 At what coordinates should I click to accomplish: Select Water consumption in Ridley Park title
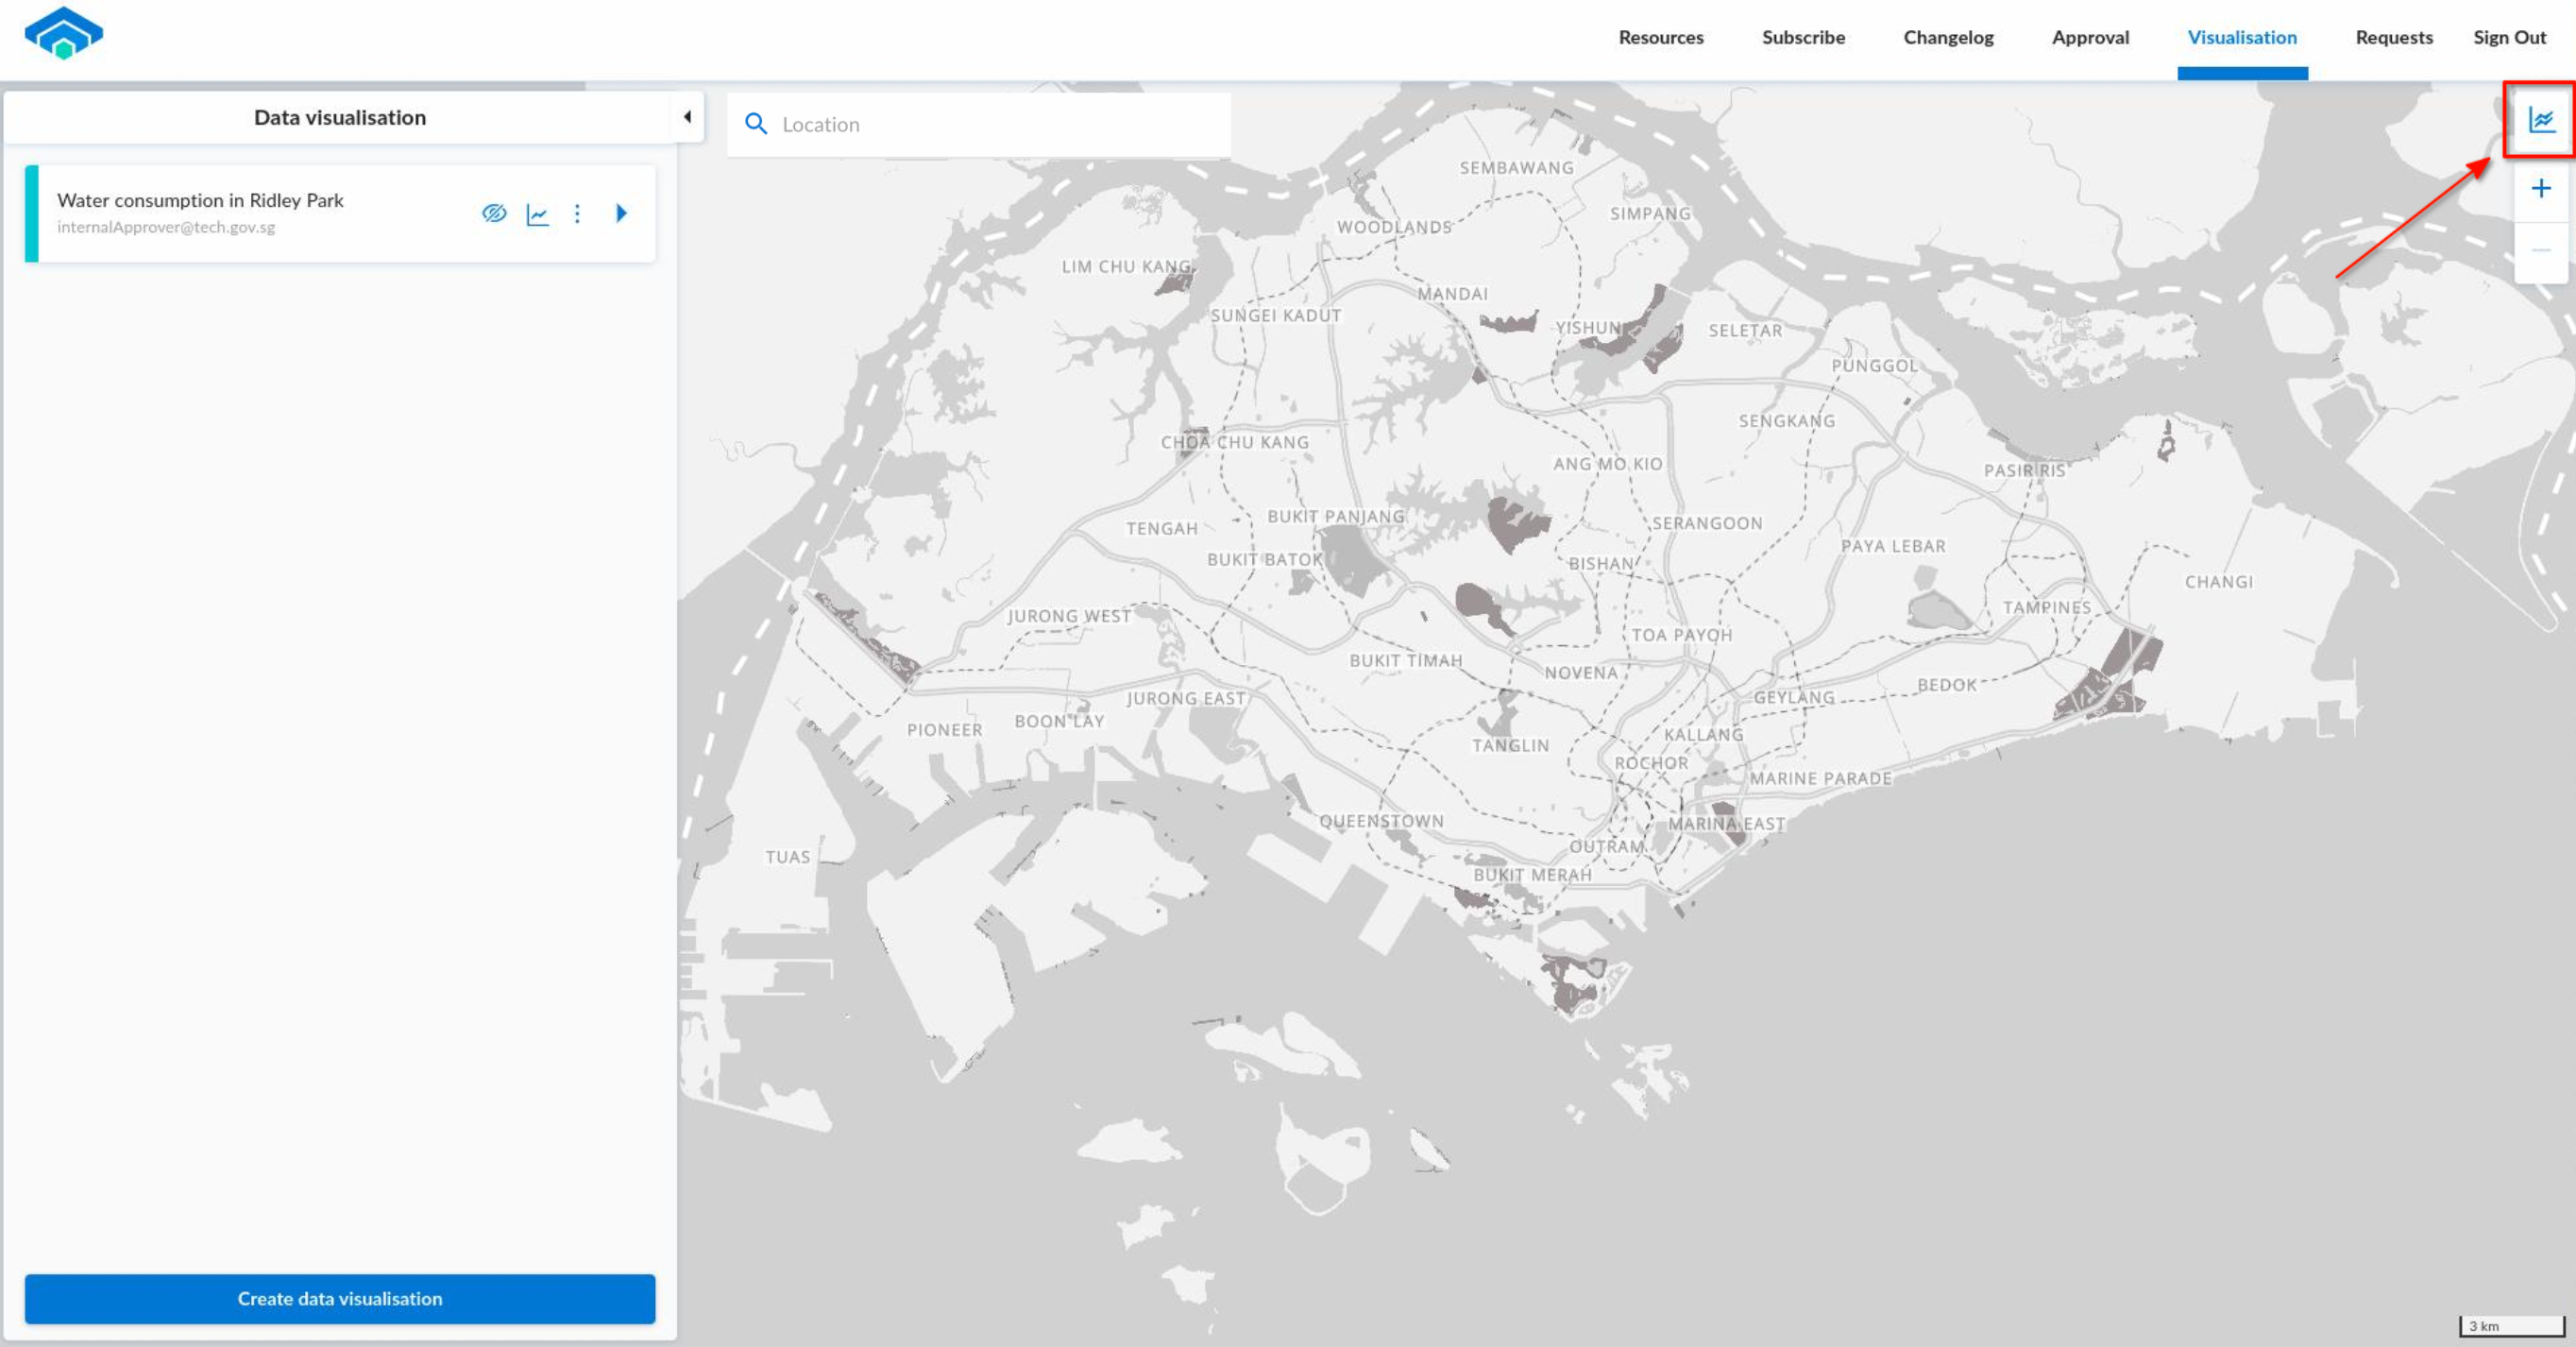(x=200, y=200)
